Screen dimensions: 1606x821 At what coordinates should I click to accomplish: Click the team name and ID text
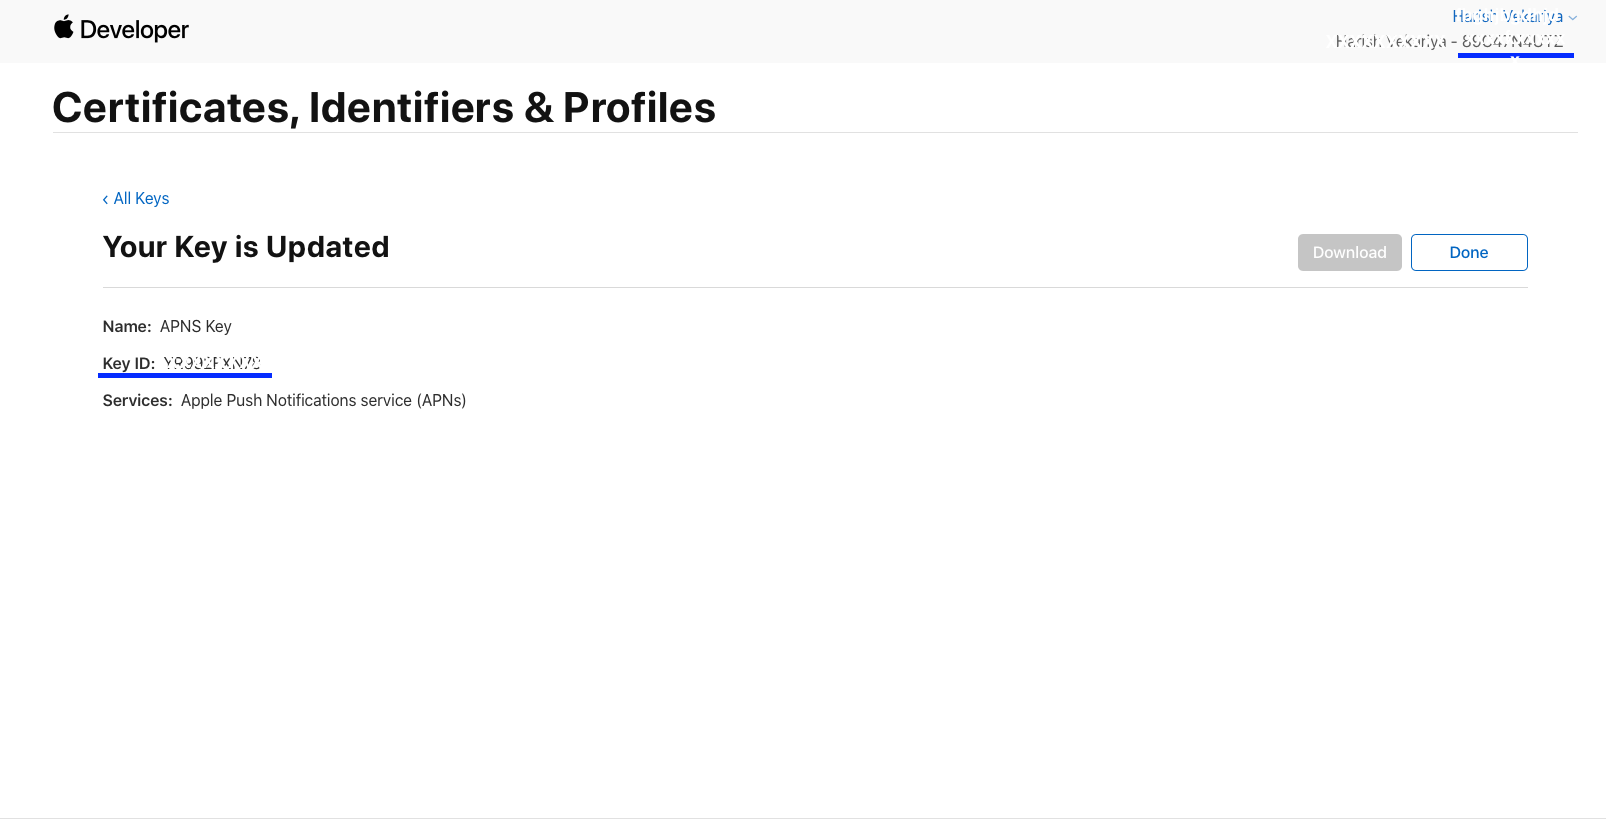point(1449,41)
